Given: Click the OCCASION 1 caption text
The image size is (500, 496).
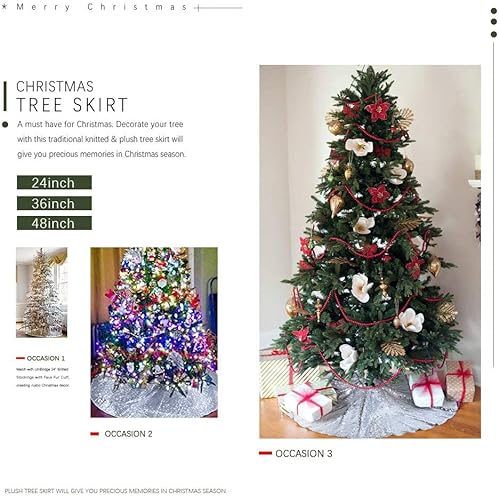Looking at the screenshot, I should coord(46,358).
